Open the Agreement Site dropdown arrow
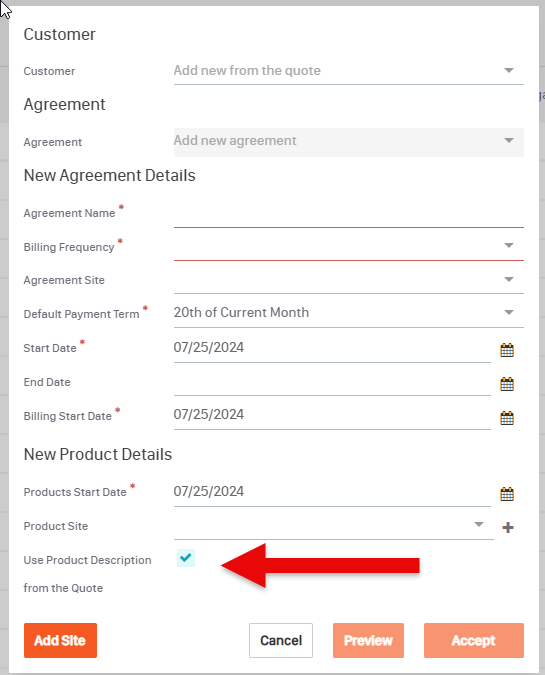545x675 pixels. point(509,279)
